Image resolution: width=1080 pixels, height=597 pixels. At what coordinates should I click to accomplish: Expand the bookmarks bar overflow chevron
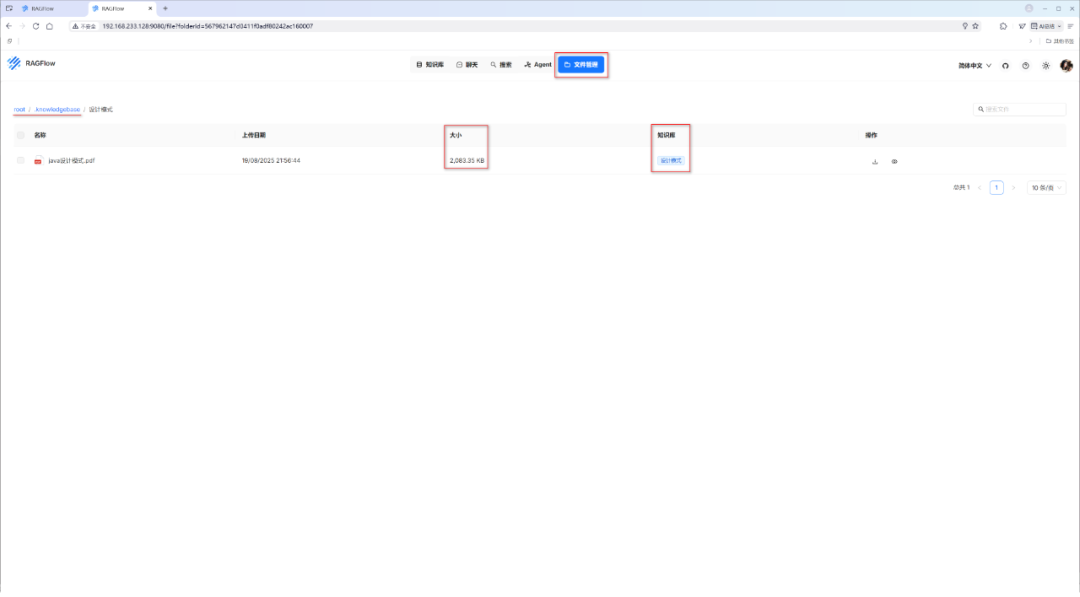(1030, 41)
